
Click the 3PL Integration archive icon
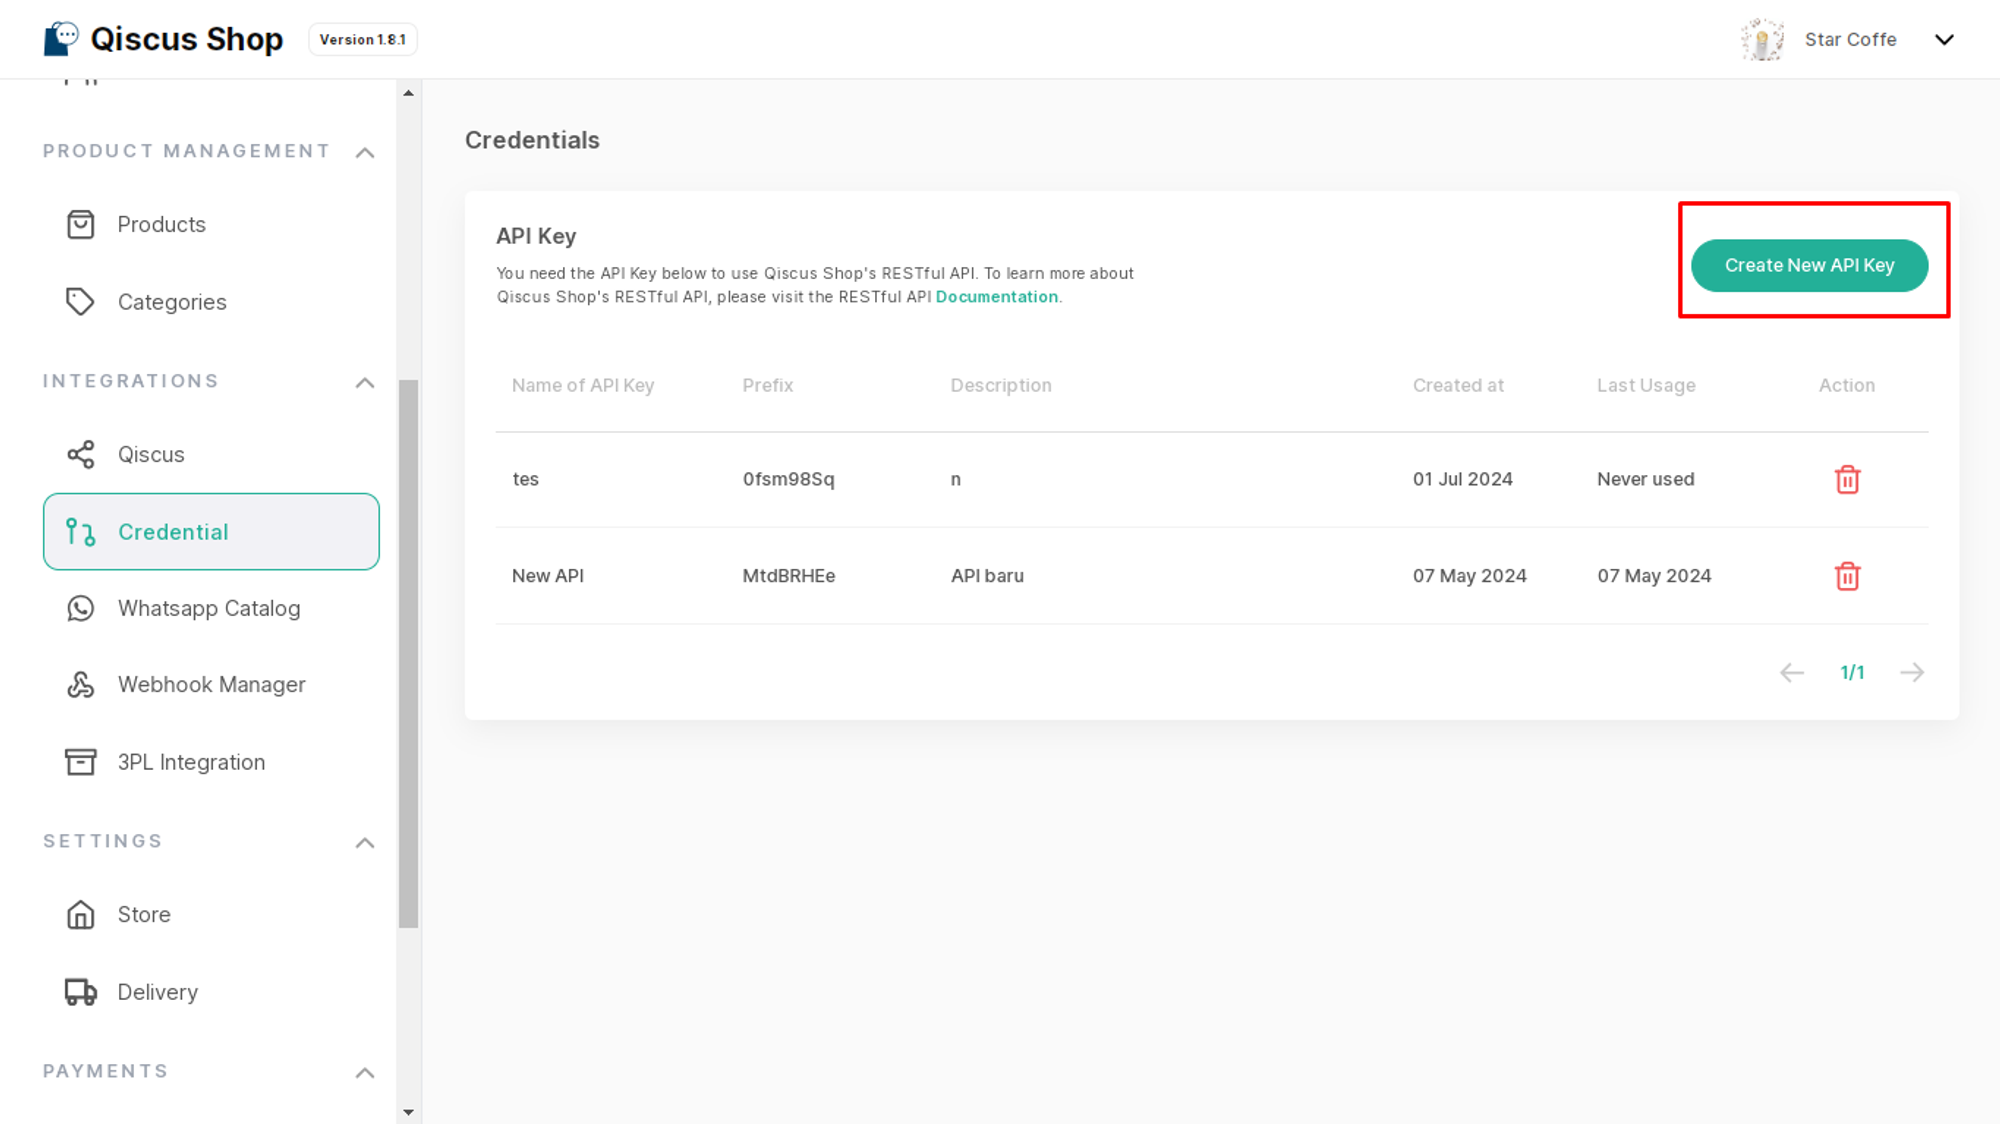81,762
